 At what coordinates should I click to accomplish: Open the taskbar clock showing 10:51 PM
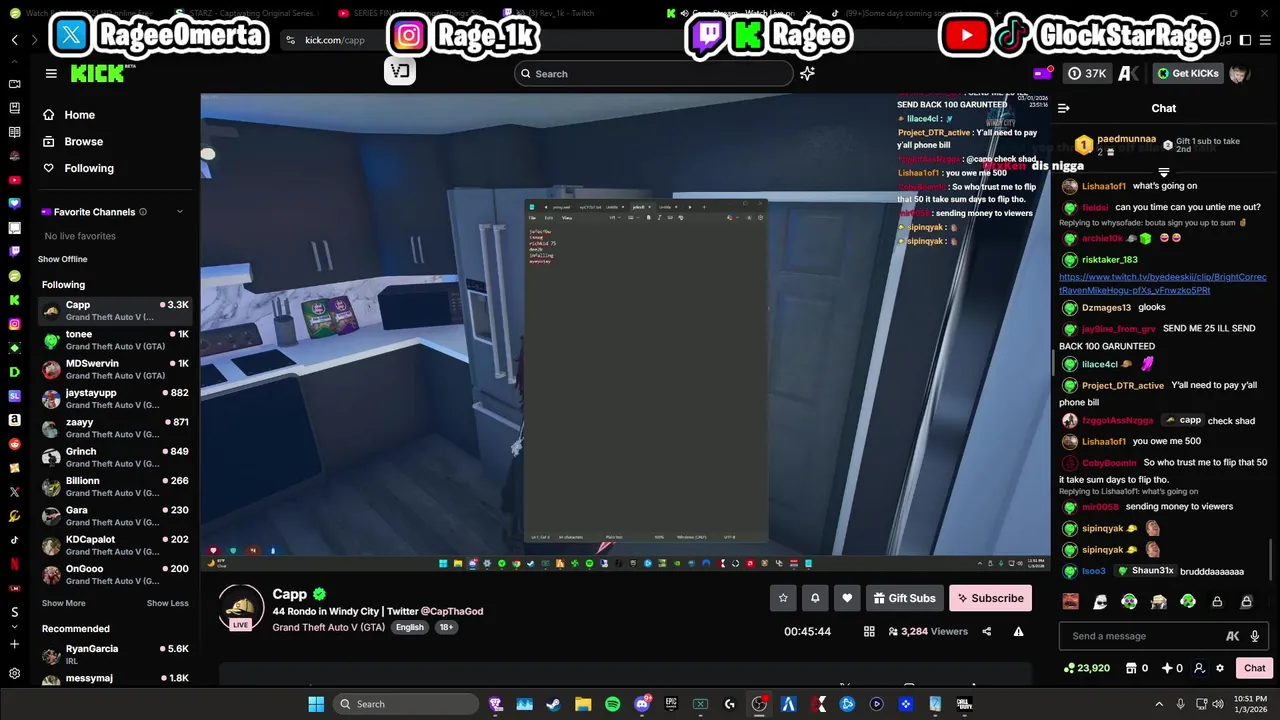[1250, 704]
